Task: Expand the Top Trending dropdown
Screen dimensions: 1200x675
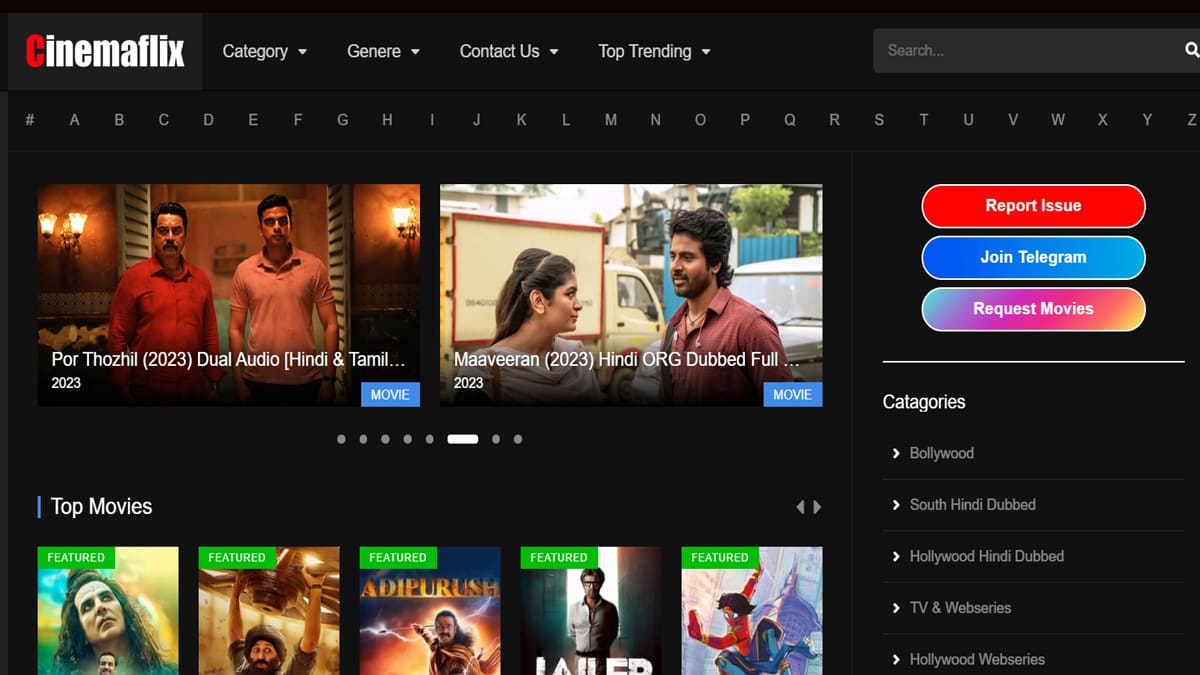Action: coord(655,51)
